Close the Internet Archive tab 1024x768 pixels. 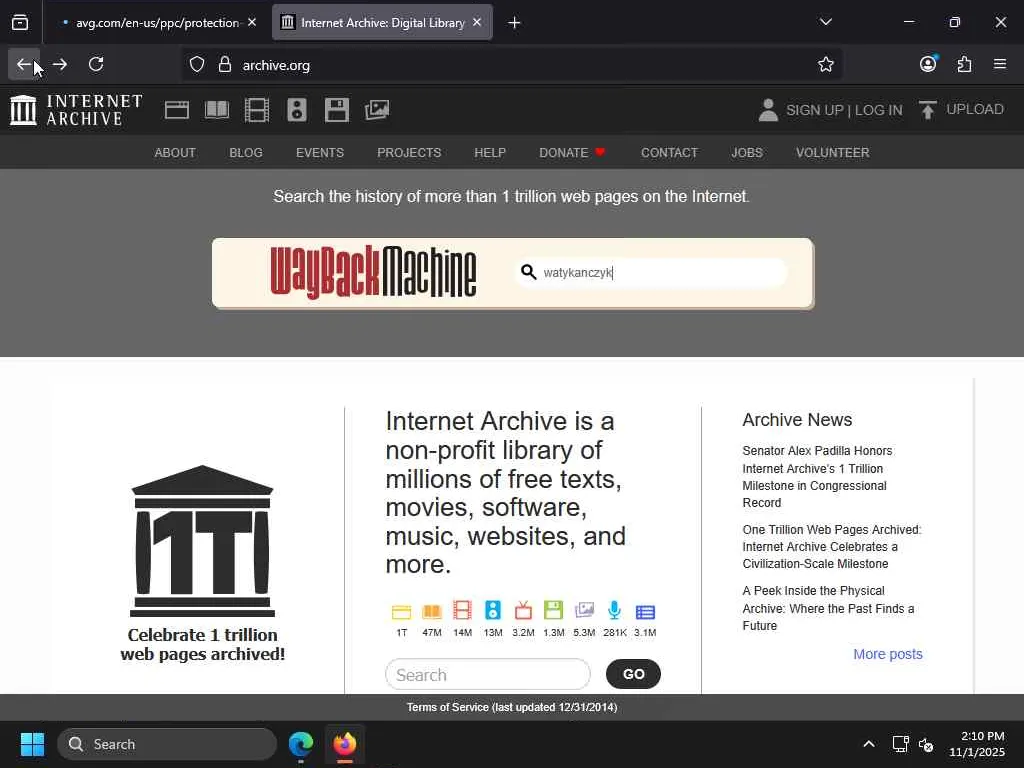click(477, 22)
